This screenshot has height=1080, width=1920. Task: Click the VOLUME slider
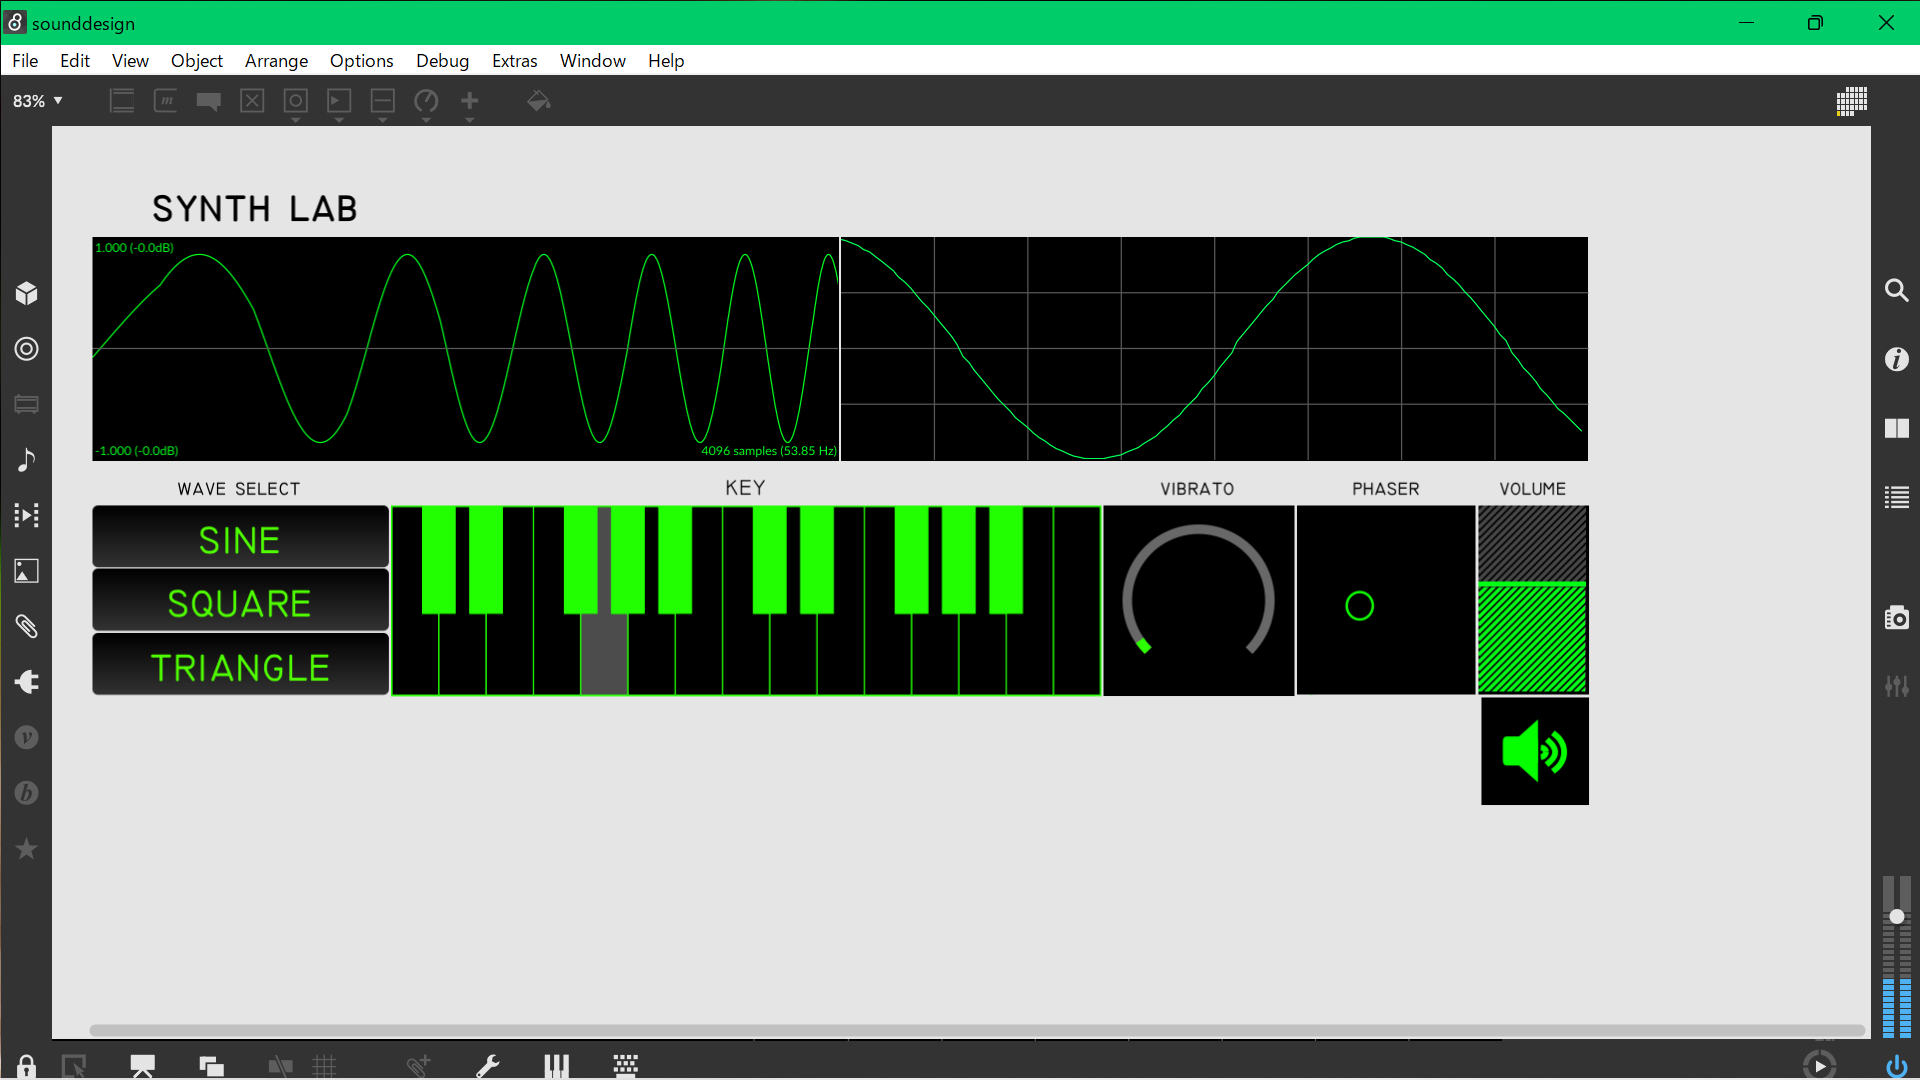[1532, 600]
